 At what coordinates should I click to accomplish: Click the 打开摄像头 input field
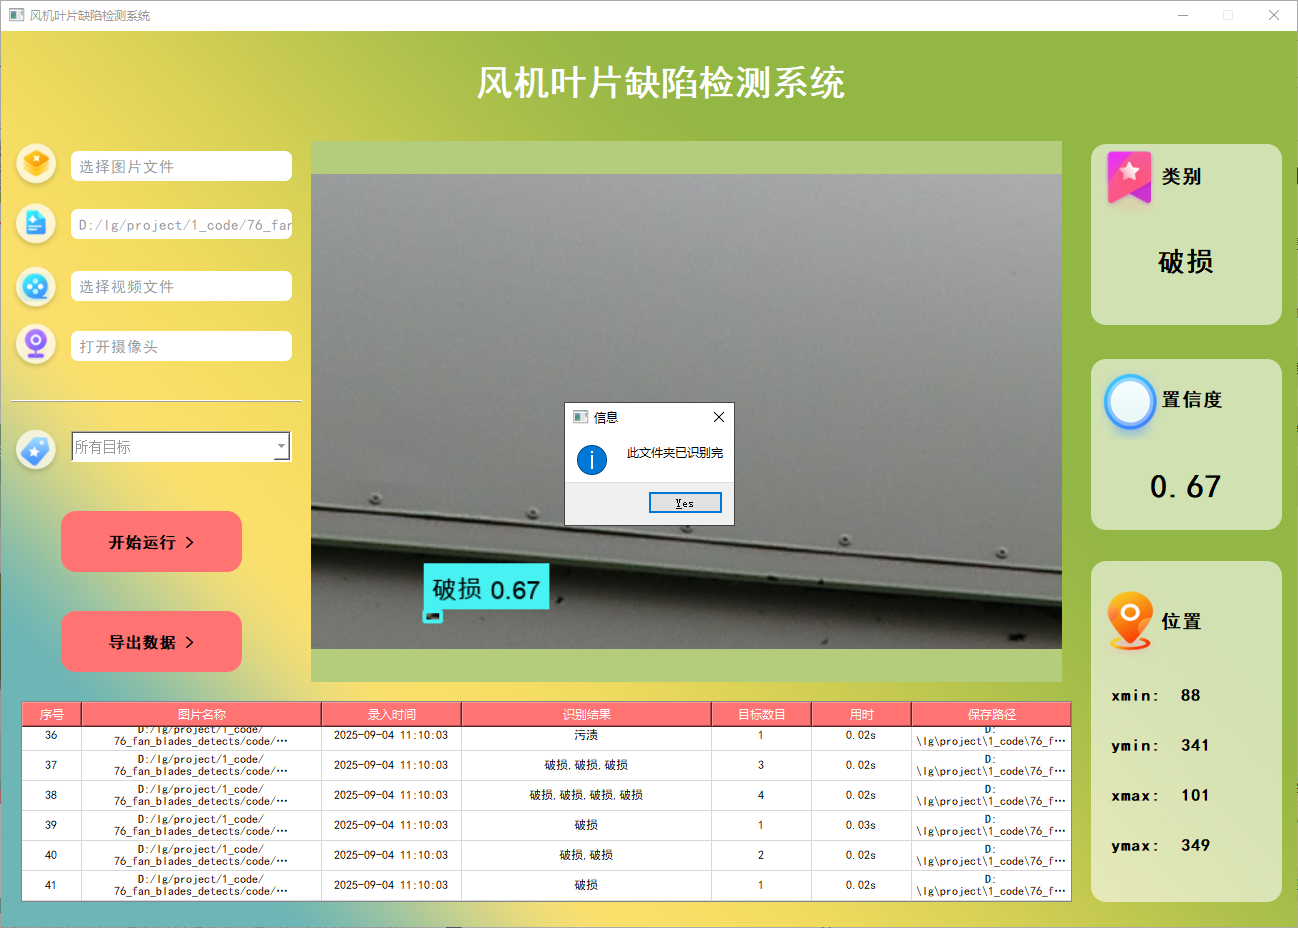[x=181, y=346]
